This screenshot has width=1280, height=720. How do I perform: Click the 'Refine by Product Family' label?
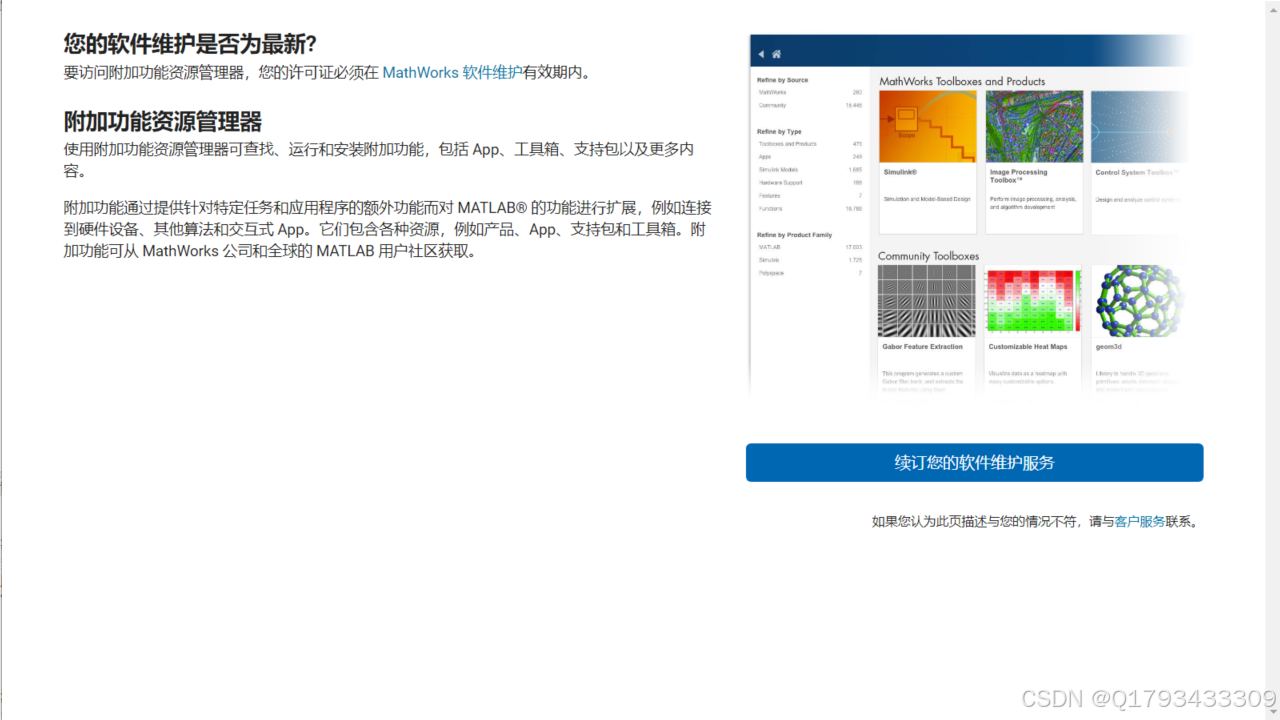794,235
